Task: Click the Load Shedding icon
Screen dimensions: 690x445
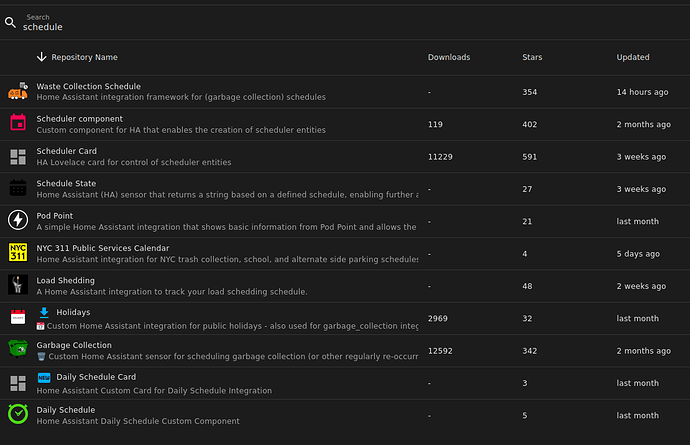Action: coord(18,285)
